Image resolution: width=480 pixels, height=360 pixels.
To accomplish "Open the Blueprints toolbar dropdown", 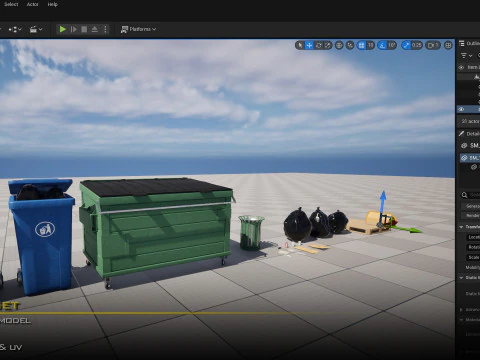I will (15, 30).
